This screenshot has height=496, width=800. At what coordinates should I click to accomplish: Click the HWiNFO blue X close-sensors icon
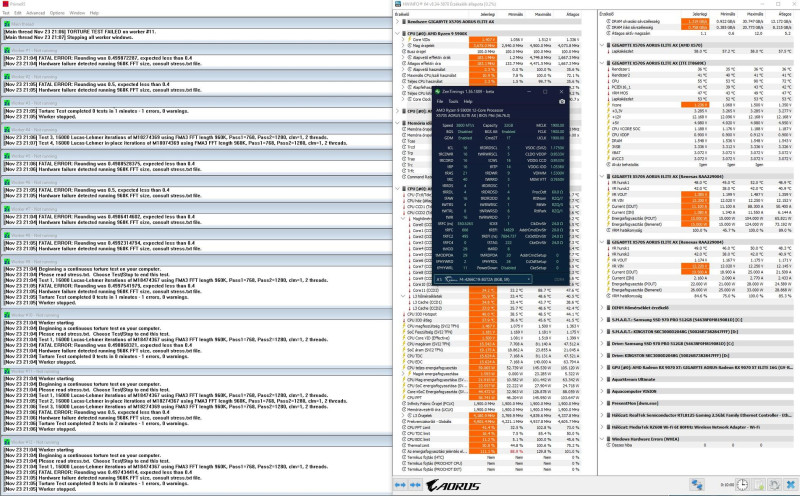(x=791, y=485)
